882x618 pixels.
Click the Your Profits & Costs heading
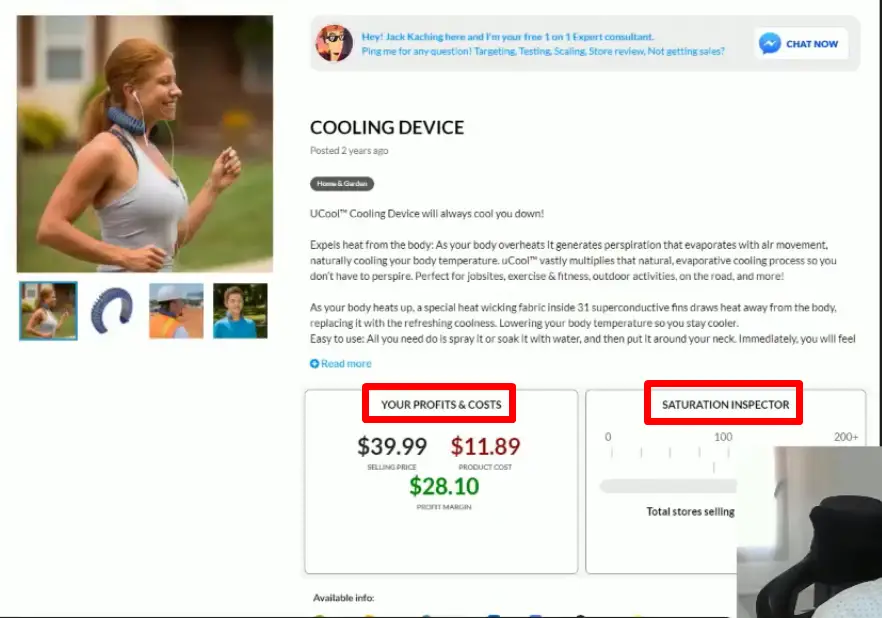tap(441, 405)
